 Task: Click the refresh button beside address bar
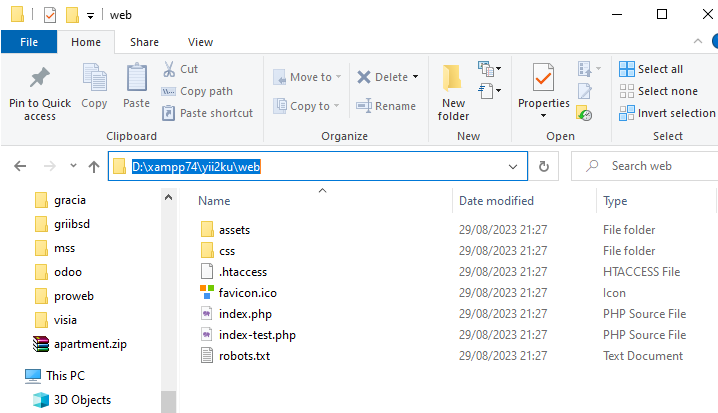tap(544, 166)
